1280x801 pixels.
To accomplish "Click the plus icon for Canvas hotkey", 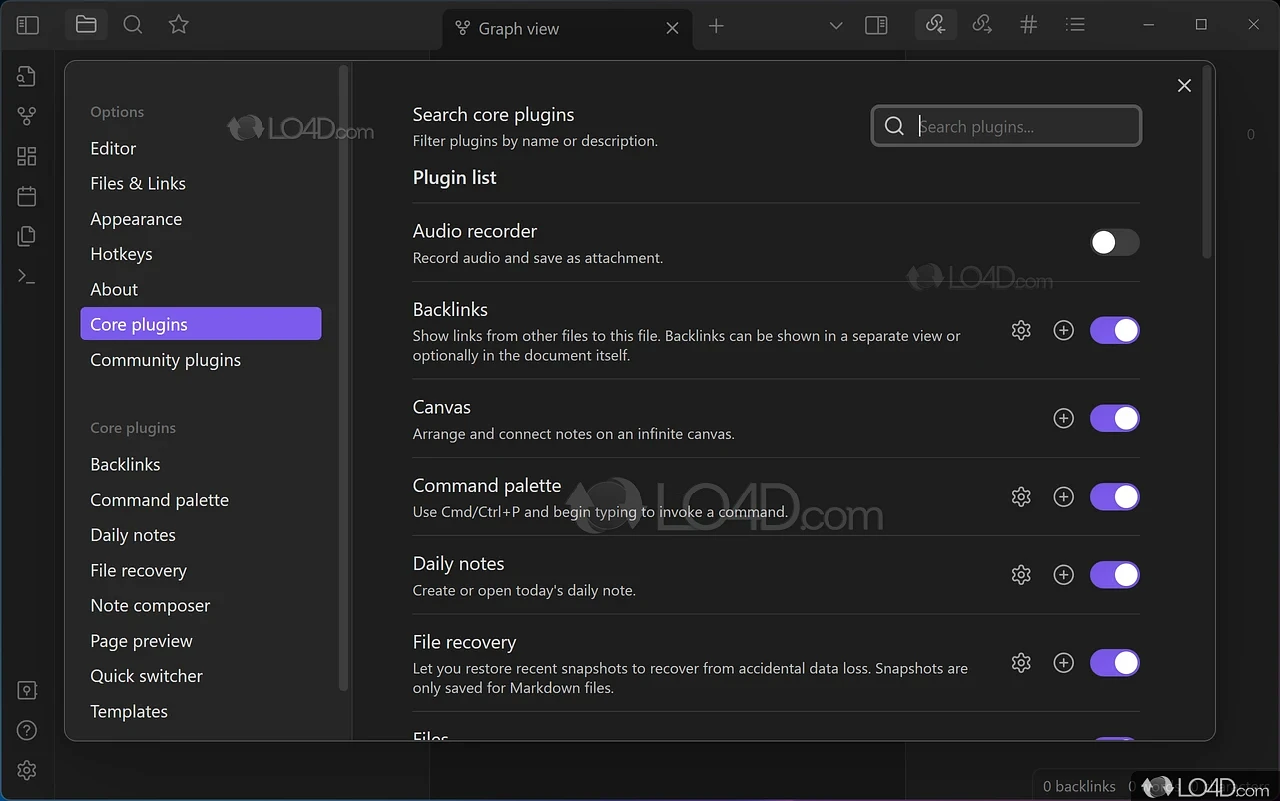I will pos(1064,418).
